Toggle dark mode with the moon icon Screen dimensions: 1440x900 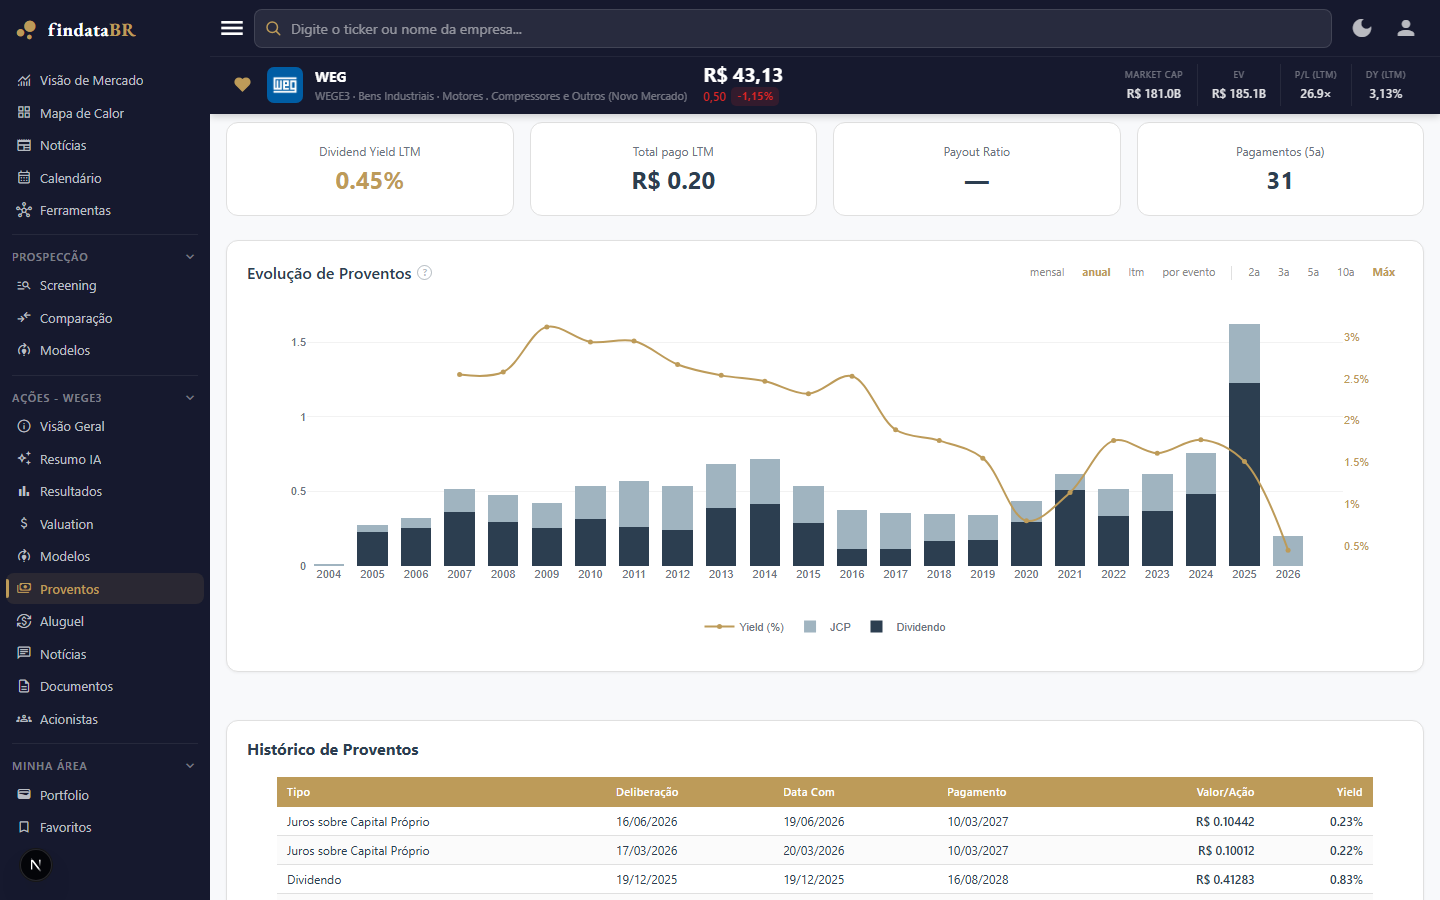[1362, 28]
